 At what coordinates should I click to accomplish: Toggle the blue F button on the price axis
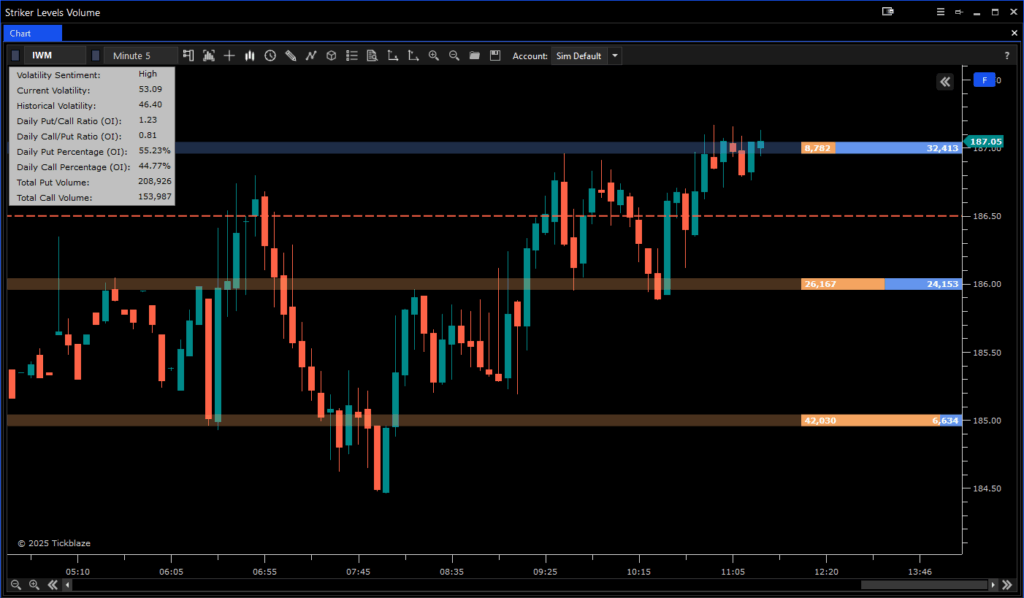(x=984, y=80)
